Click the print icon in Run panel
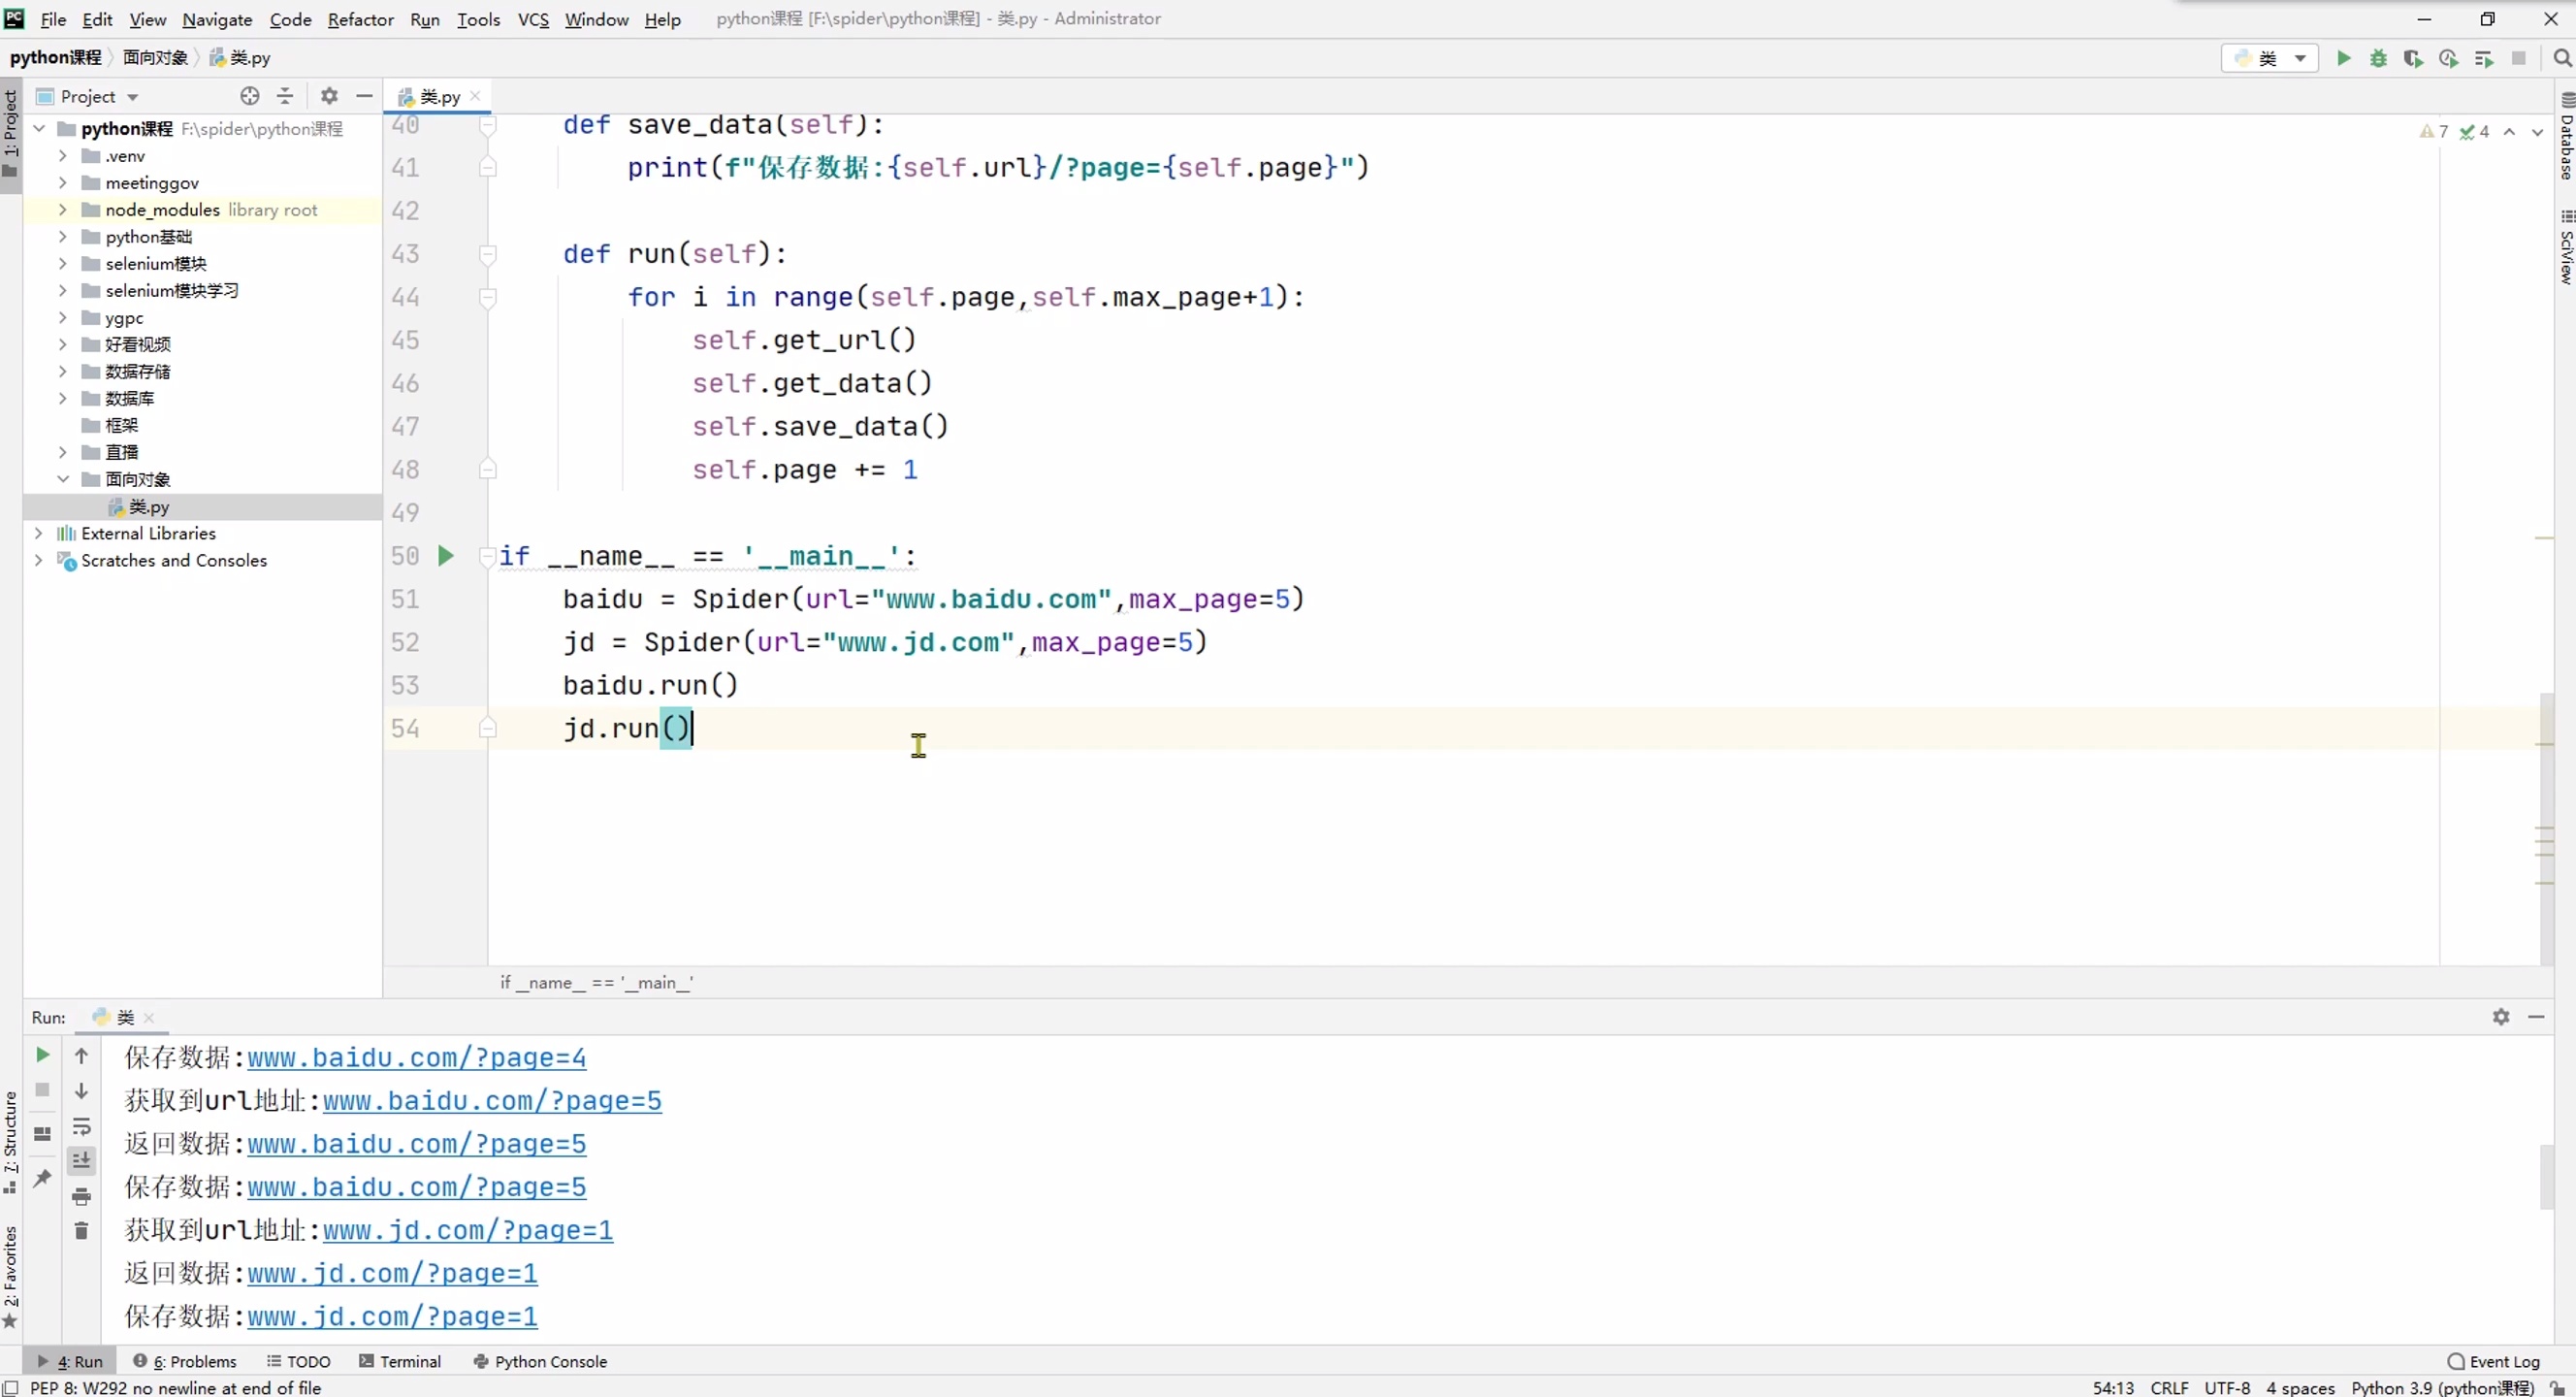This screenshot has height=1397, width=2576. pyautogui.click(x=82, y=1196)
